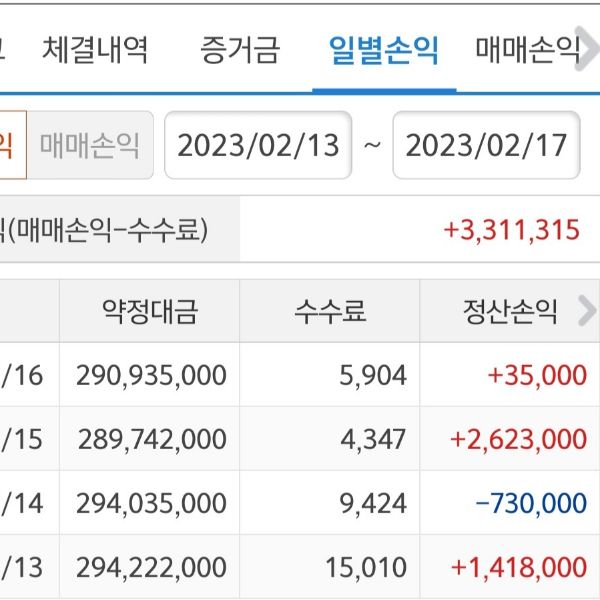Go to the 매매손익 tab
The image size is (600, 600).
click(x=527, y=50)
